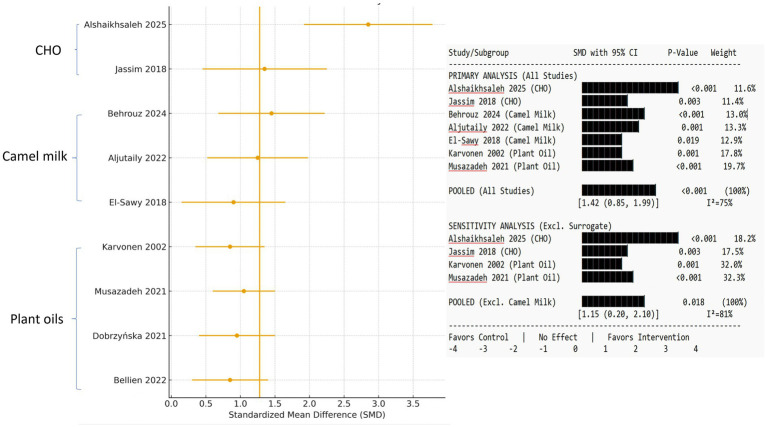Click the El-Sawy 2018 point estimate dot
This screenshot has height=427, width=767.
point(233,202)
